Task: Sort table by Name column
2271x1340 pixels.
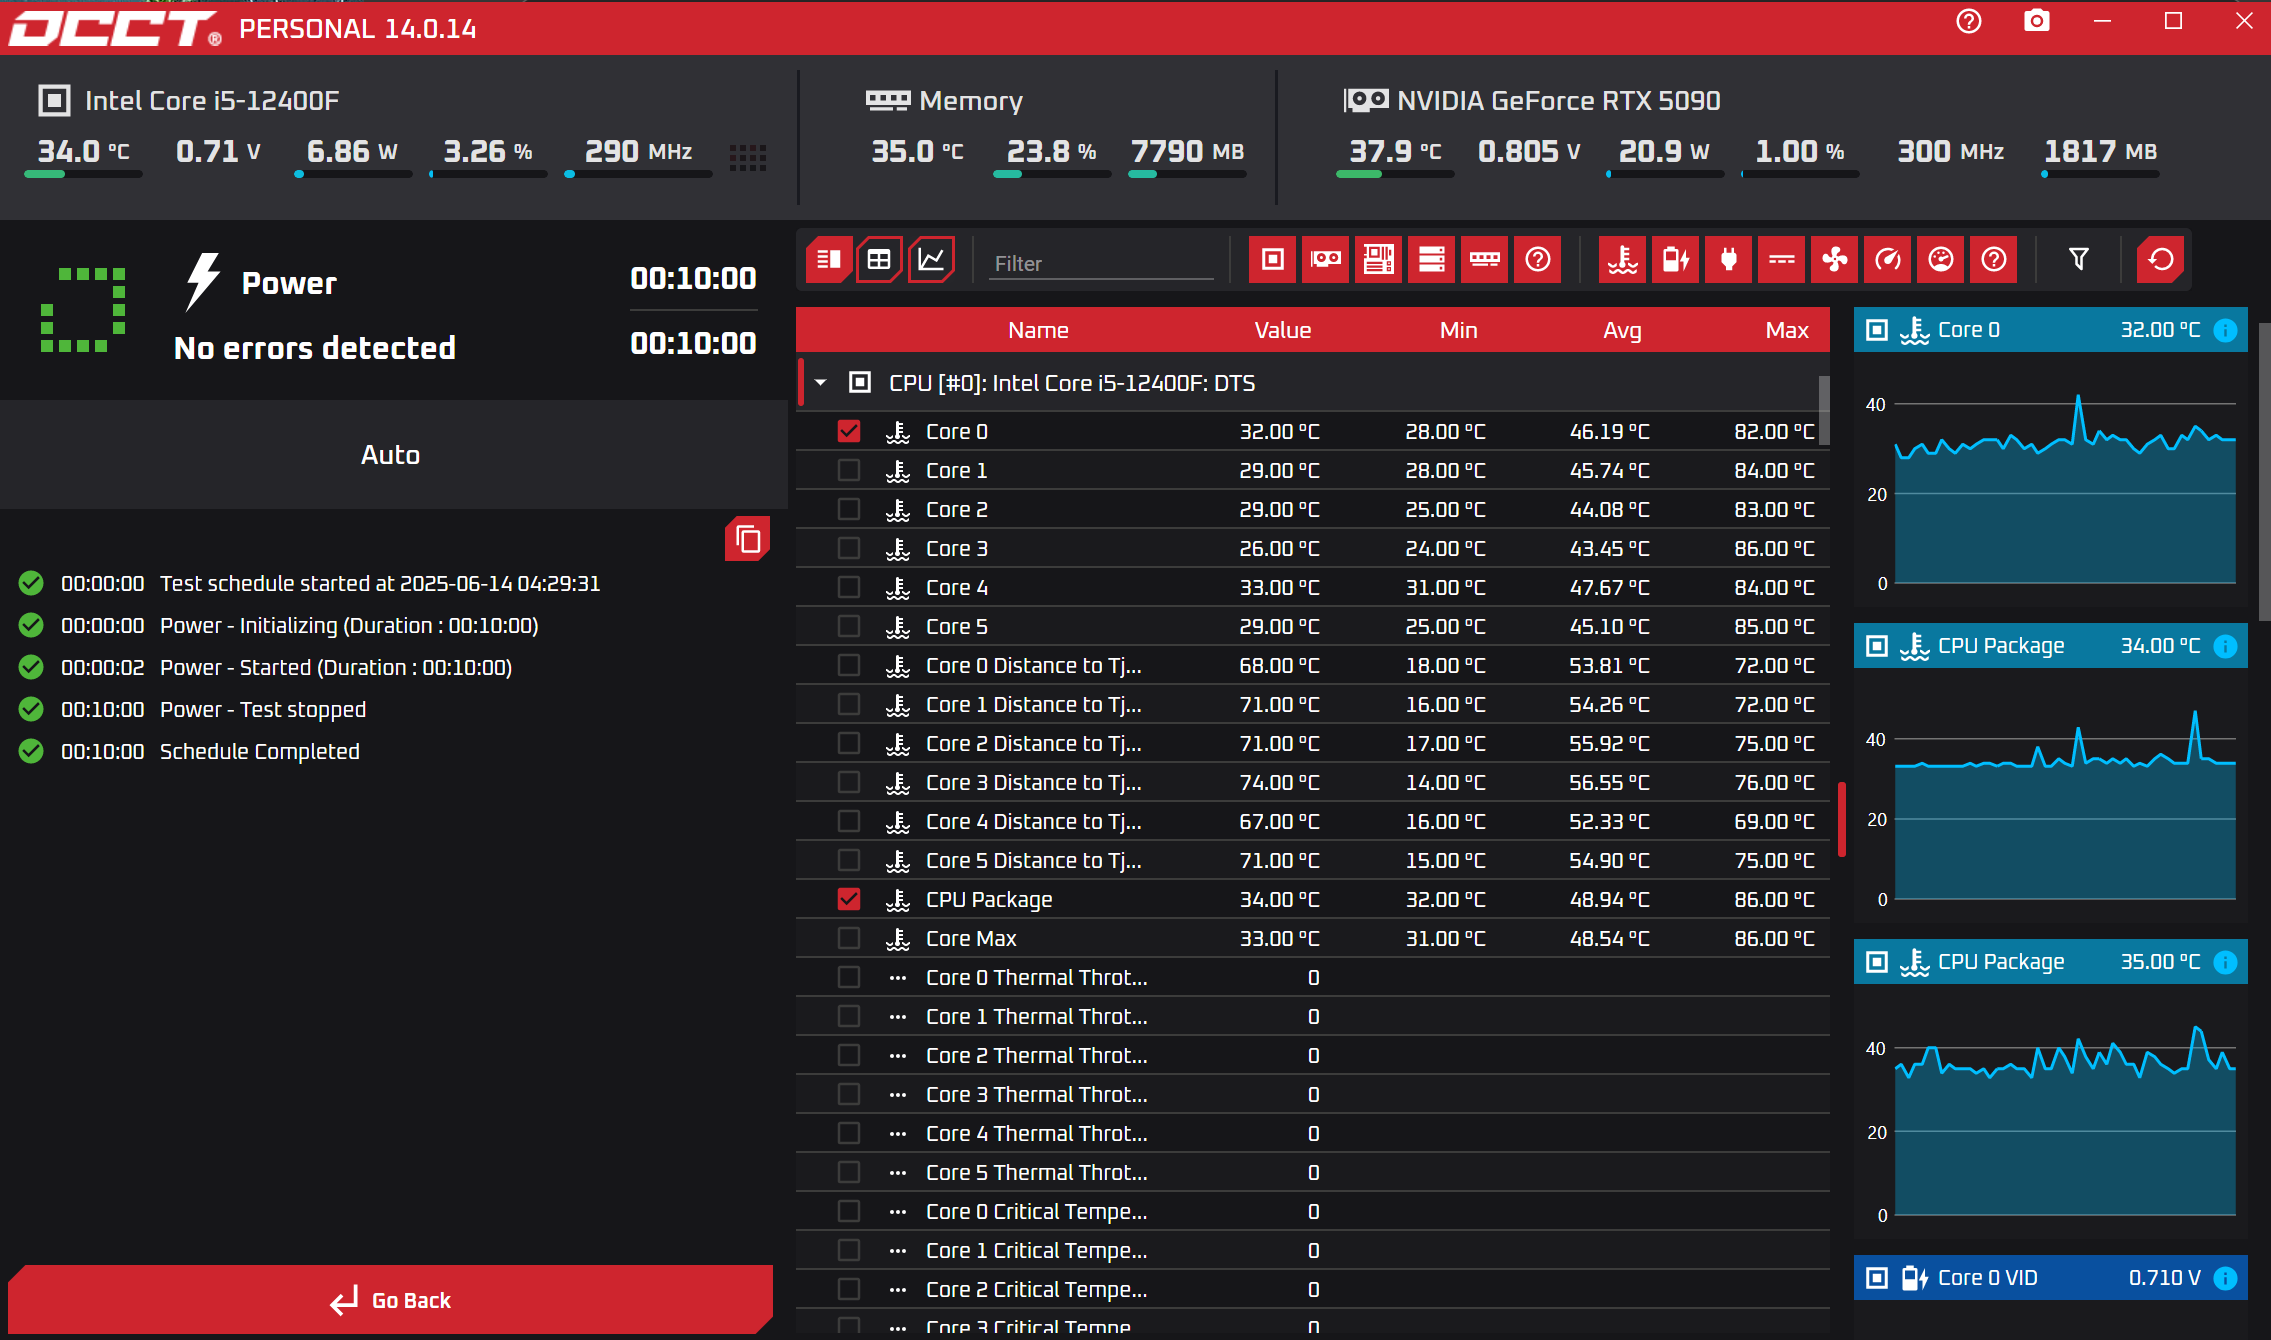Action: coord(1038,330)
